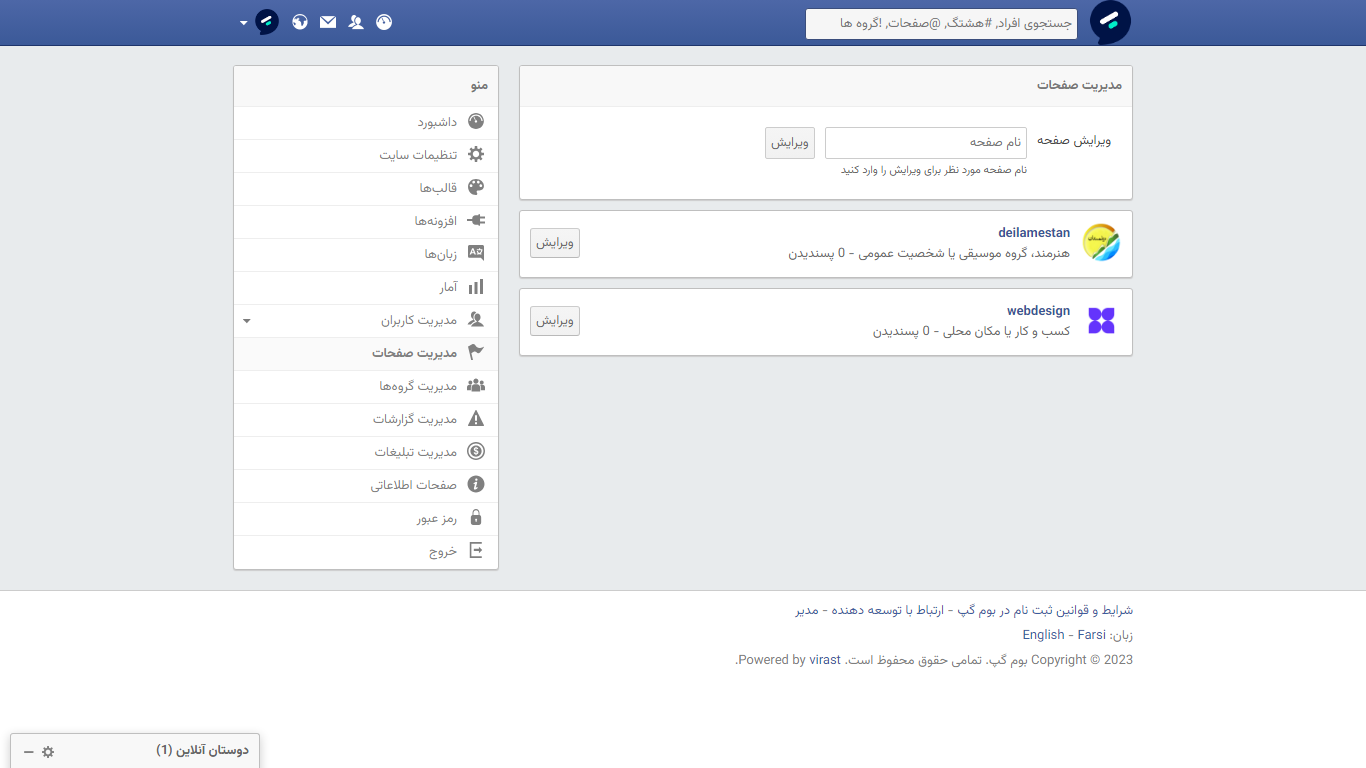Switch language to Farsi

[x=1092, y=635]
